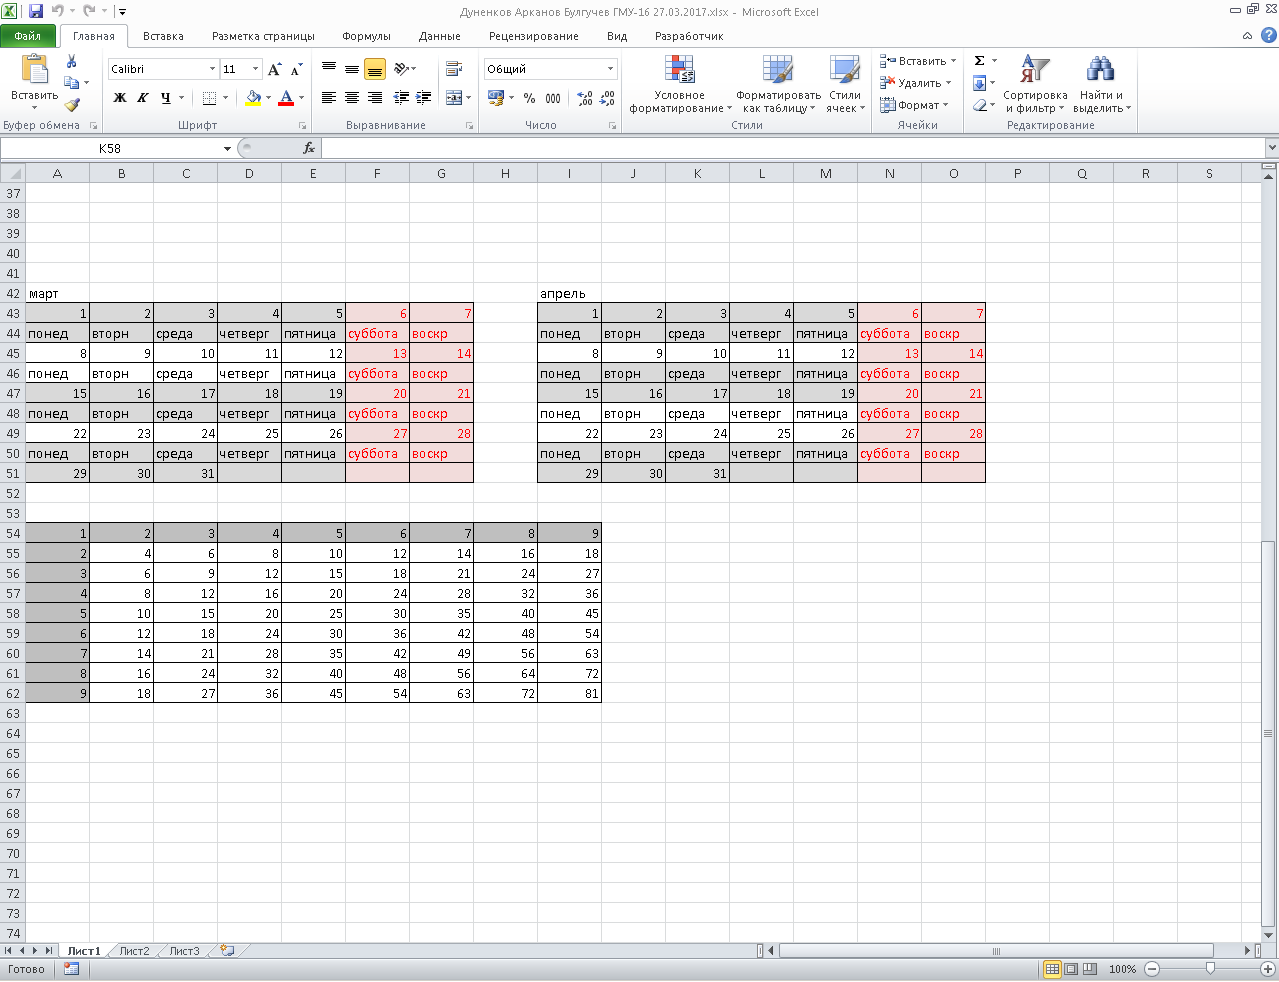Decrease indent icon
The width and height of the screenshot is (1279, 982).
point(401,98)
